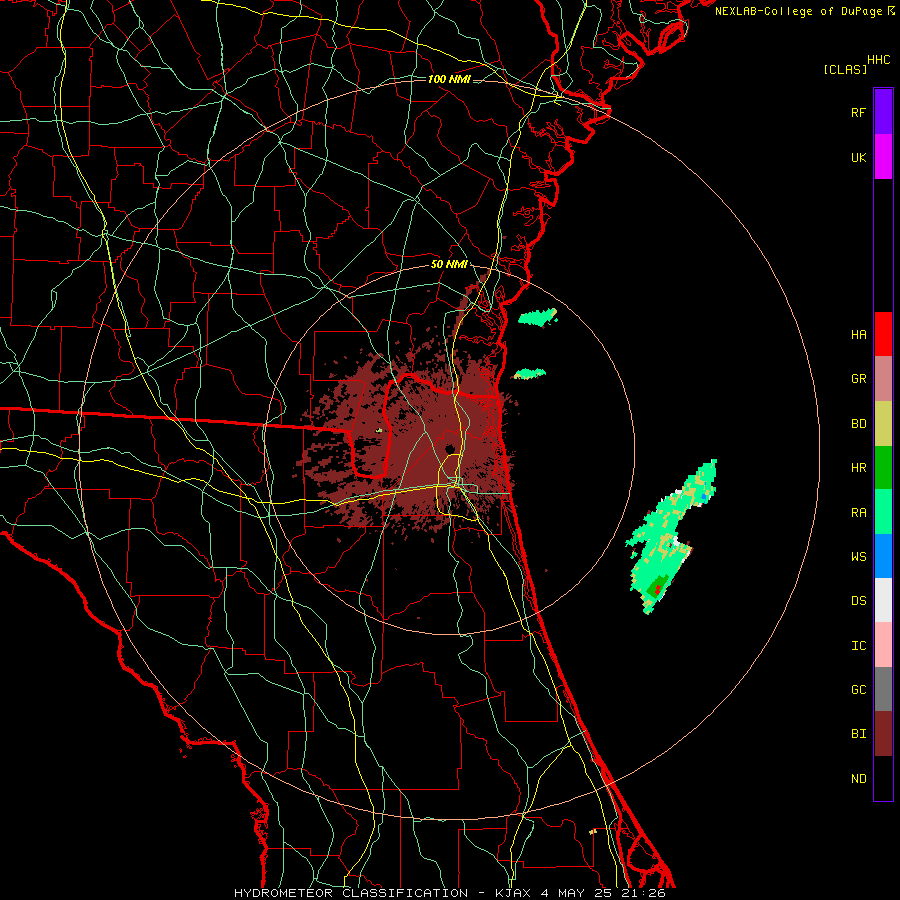Click the GC gray legend swatch
Viewport: 900px width, 900px height.
click(883, 689)
